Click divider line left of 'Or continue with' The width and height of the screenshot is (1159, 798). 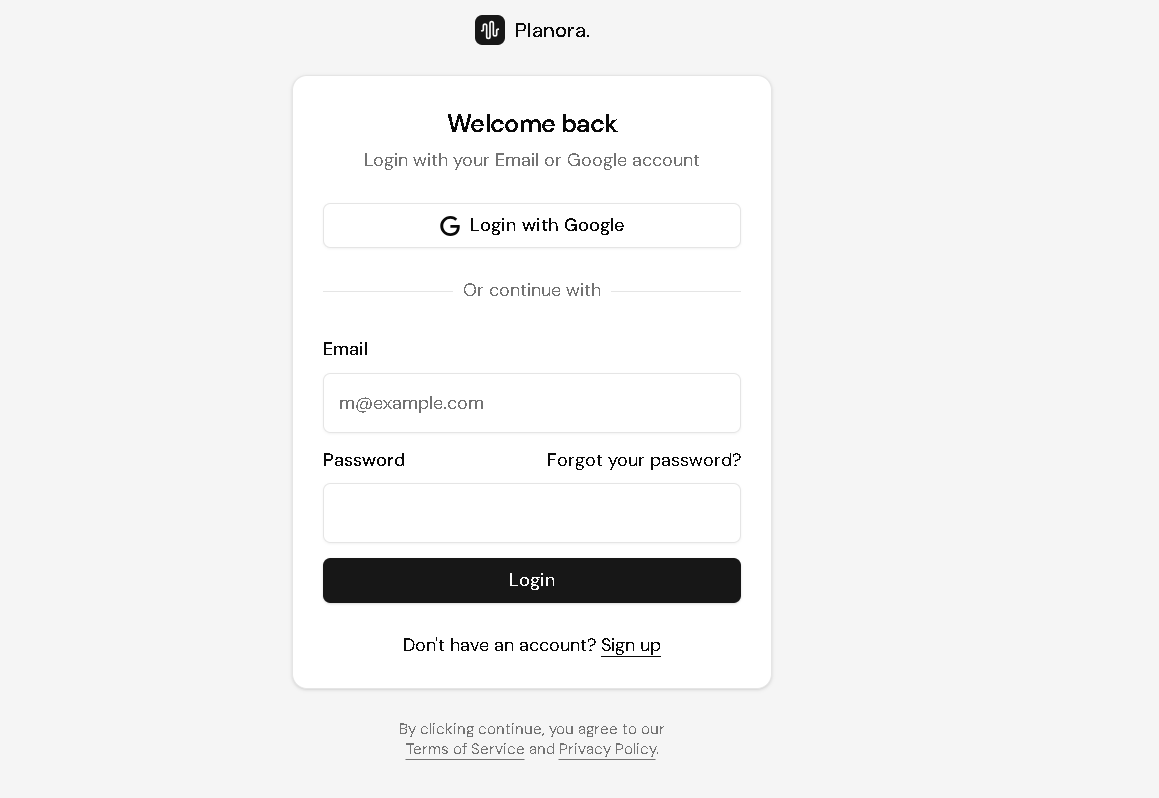(x=387, y=291)
